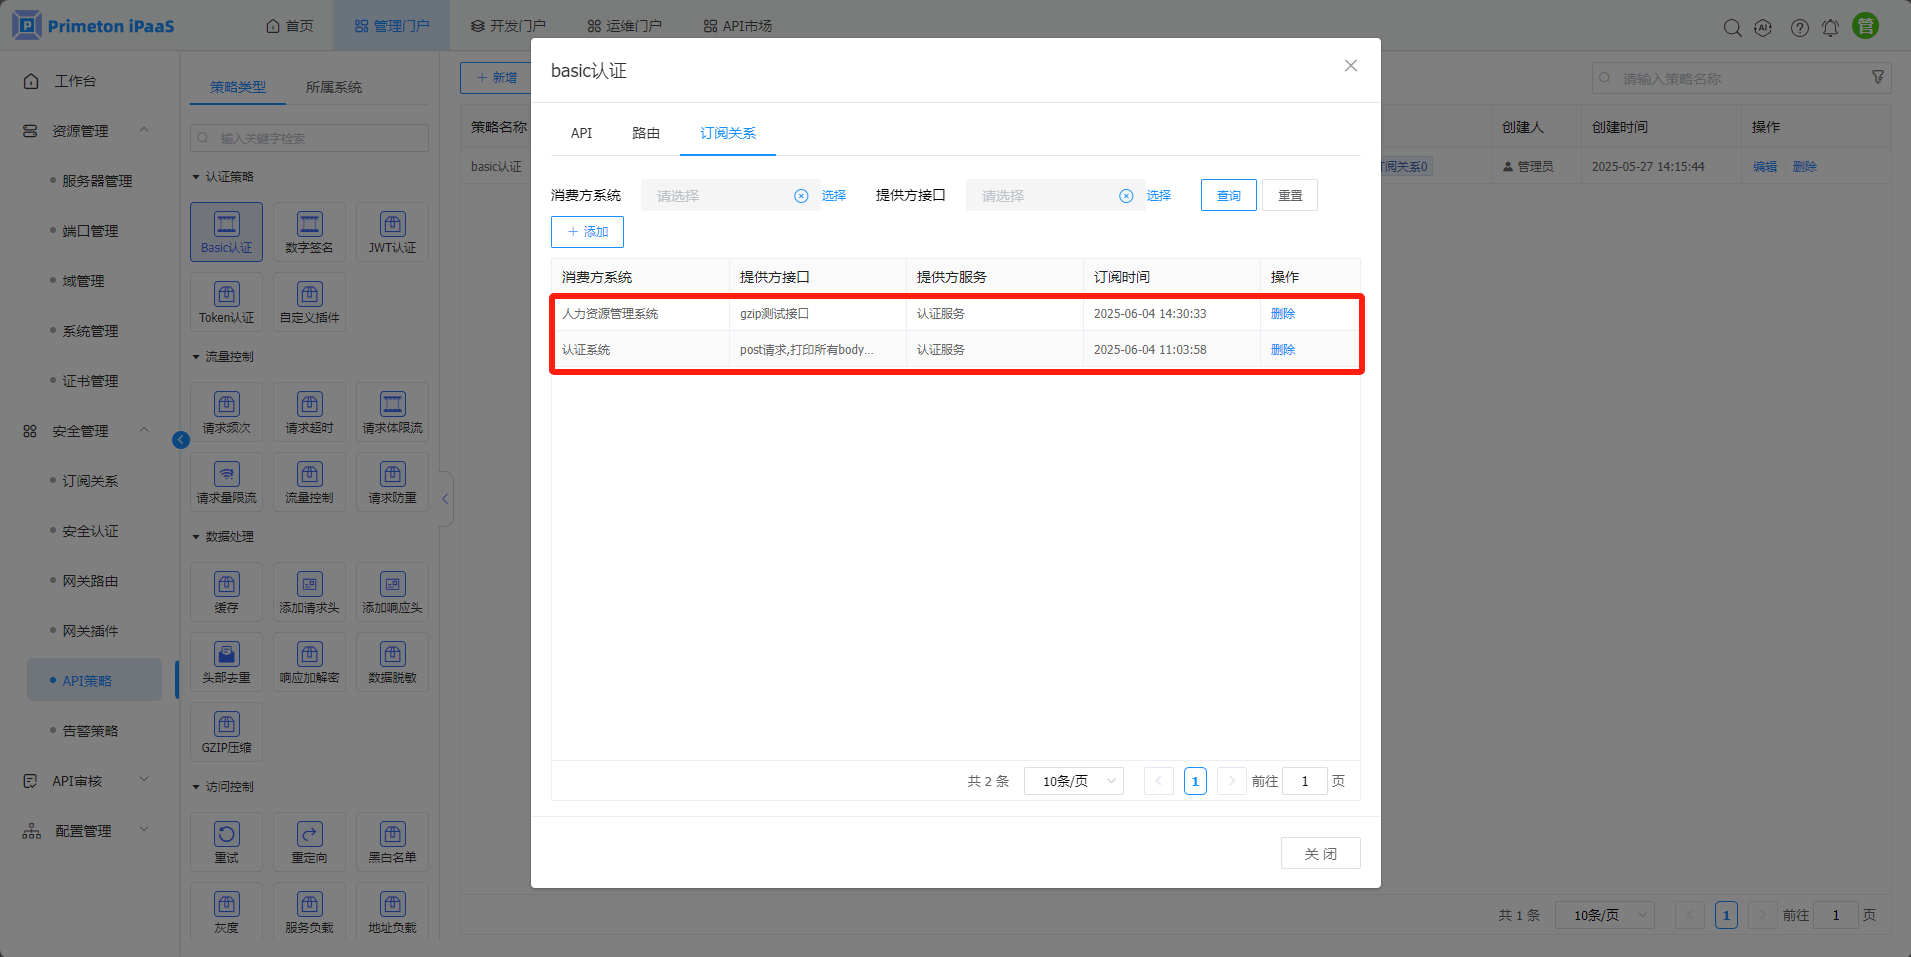Screen dimensions: 1911x957
Task: Switch to the API tab in dialog
Action: (x=581, y=133)
